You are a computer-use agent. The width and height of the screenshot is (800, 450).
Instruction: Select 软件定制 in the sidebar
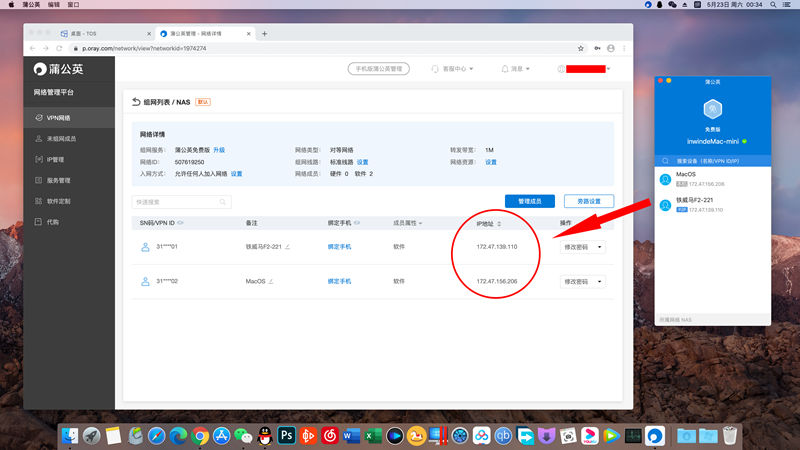click(x=69, y=202)
